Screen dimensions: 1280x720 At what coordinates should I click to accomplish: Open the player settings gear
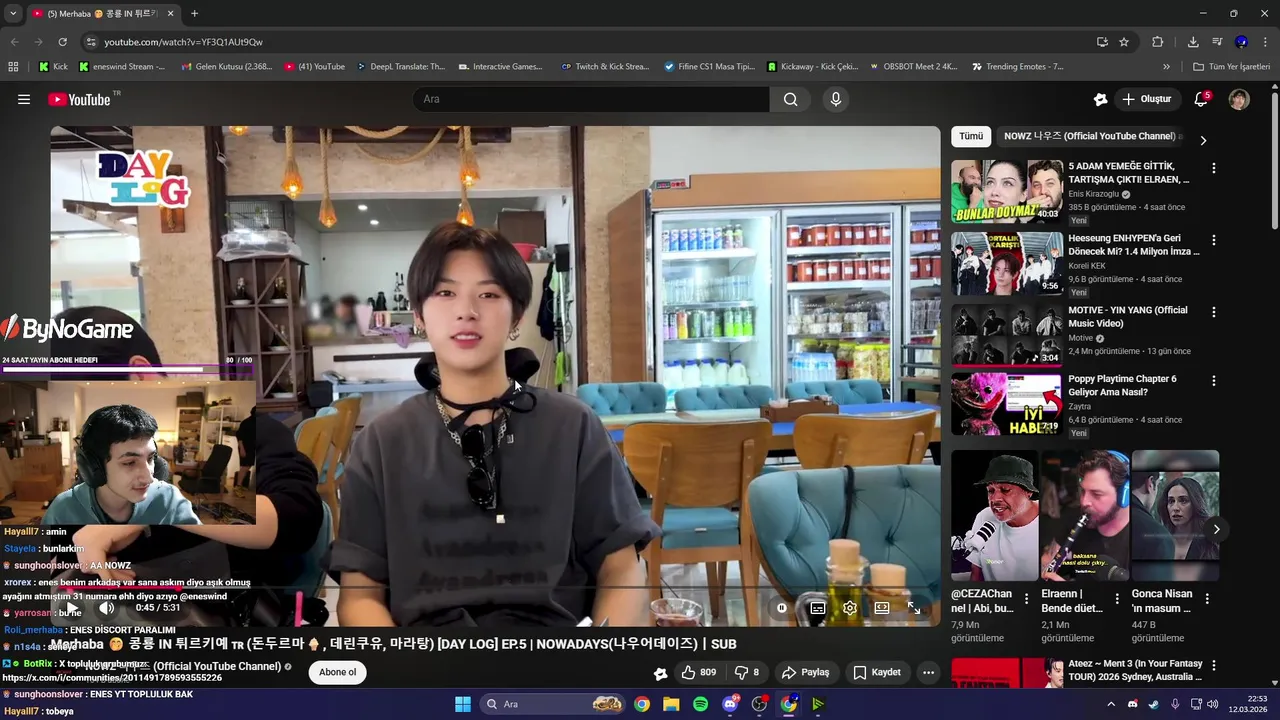coord(849,608)
